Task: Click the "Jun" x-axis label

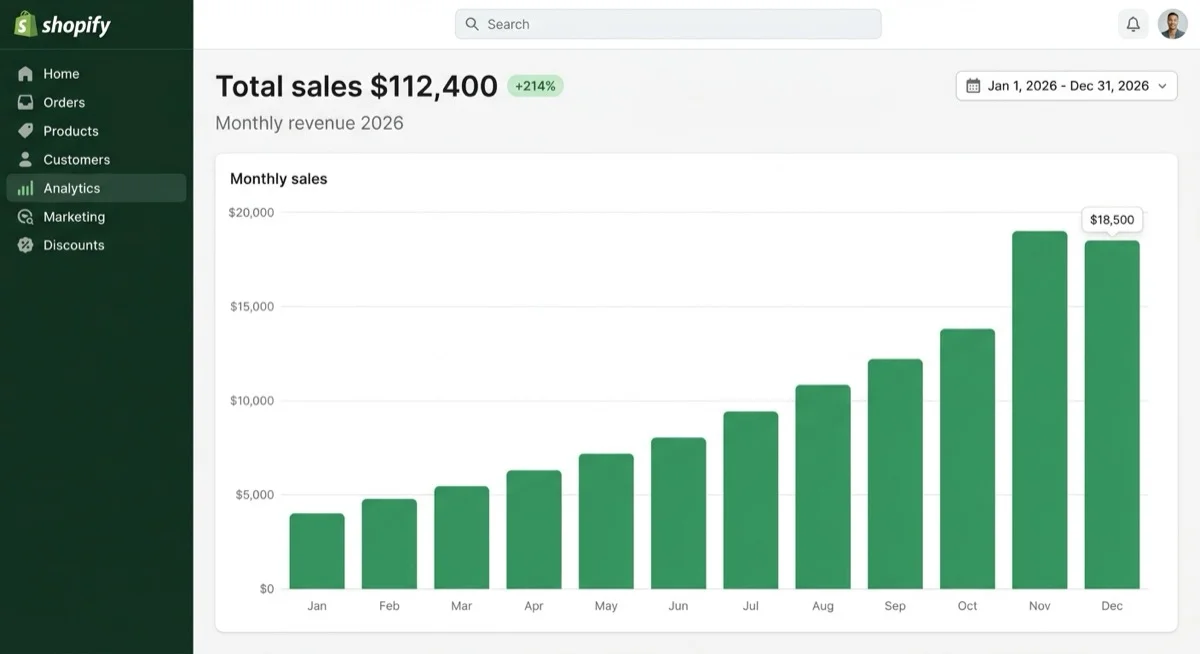Action: coord(678,606)
